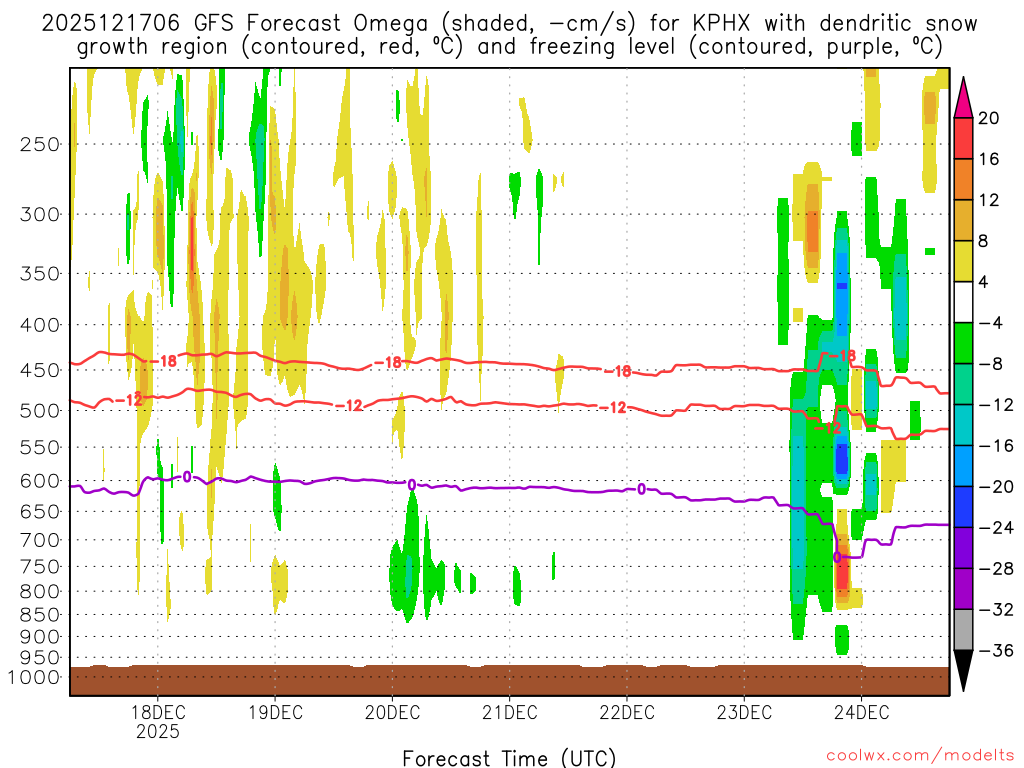The width and height of the screenshot is (1024, 768).
Task: Click the colorbar value label -36
Action: pos(997,650)
